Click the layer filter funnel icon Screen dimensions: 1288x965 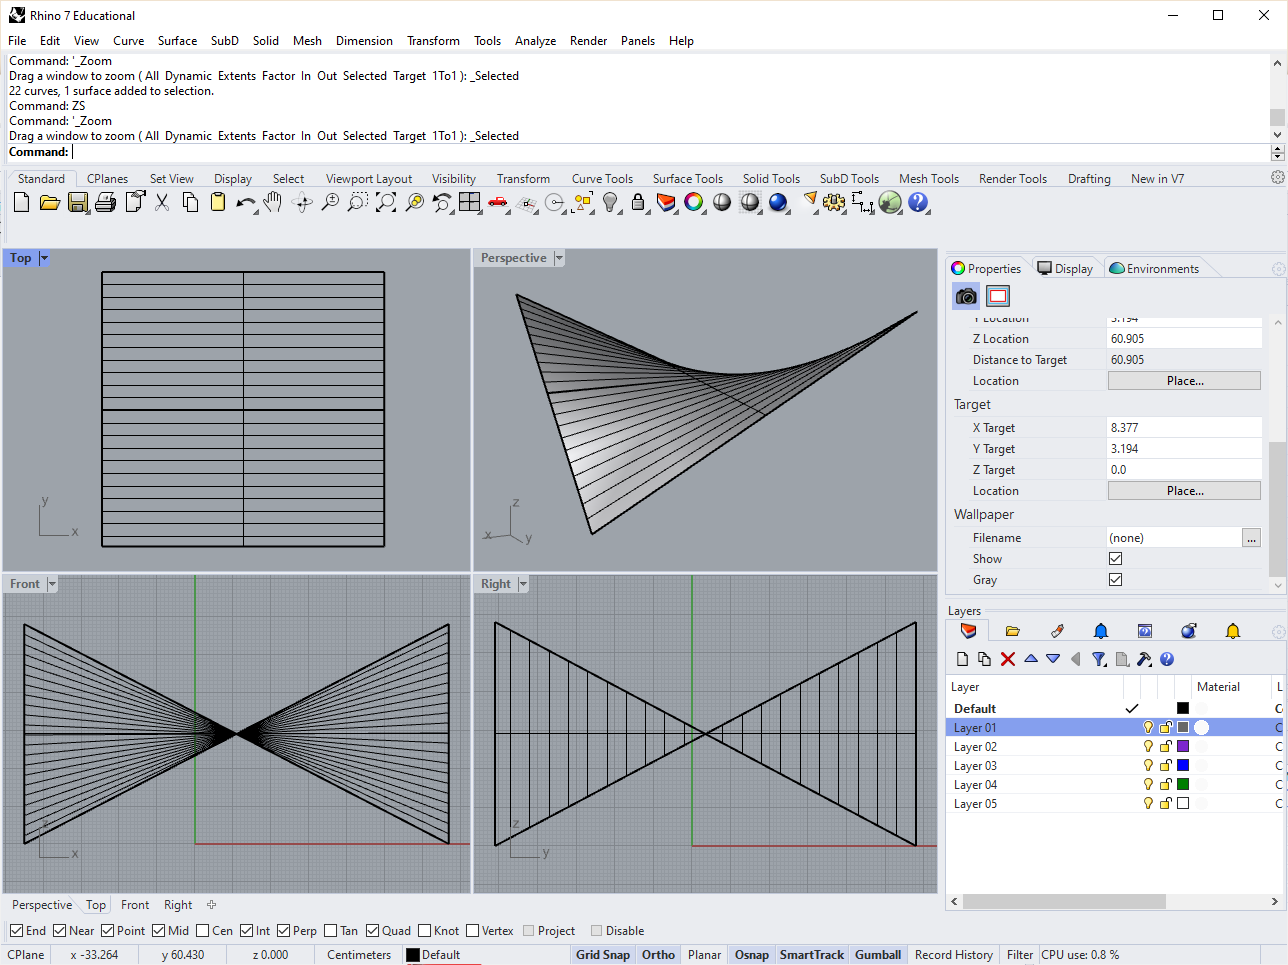(x=1099, y=659)
